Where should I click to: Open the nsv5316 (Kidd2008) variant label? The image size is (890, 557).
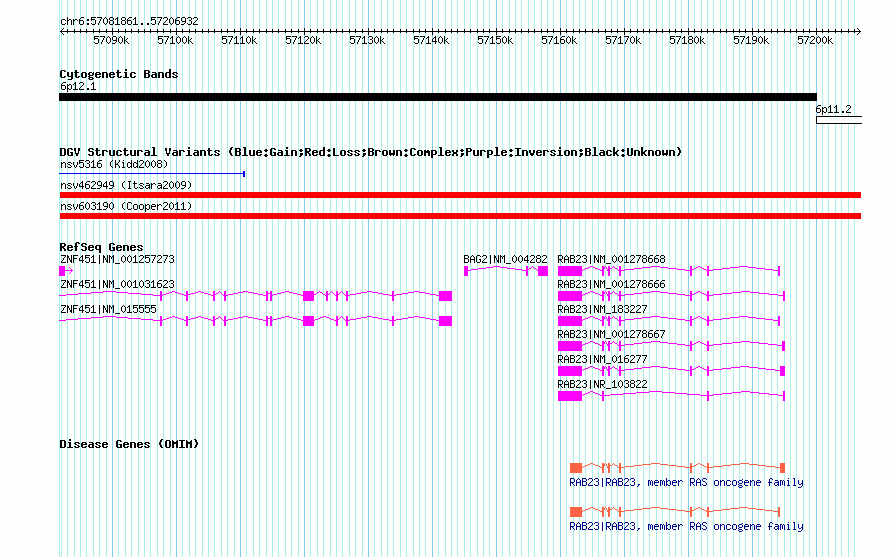(x=114, y=164)
